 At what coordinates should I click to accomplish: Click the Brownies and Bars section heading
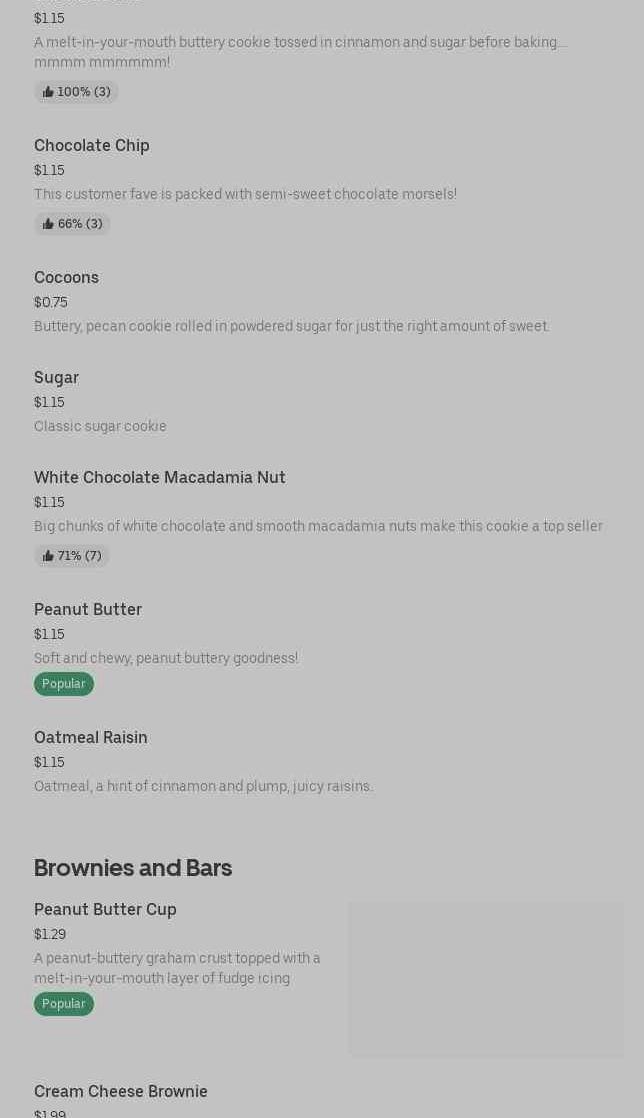click(x=133, y=867)
